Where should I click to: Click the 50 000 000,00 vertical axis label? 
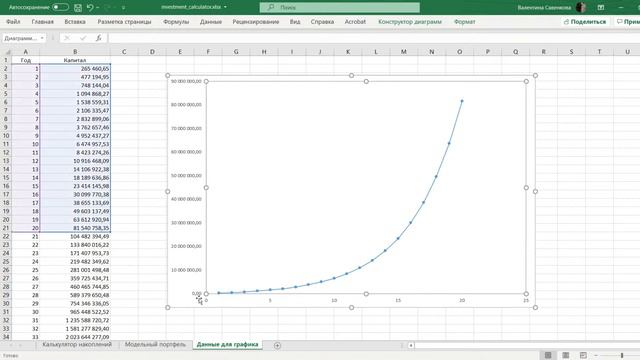(186, 176)
